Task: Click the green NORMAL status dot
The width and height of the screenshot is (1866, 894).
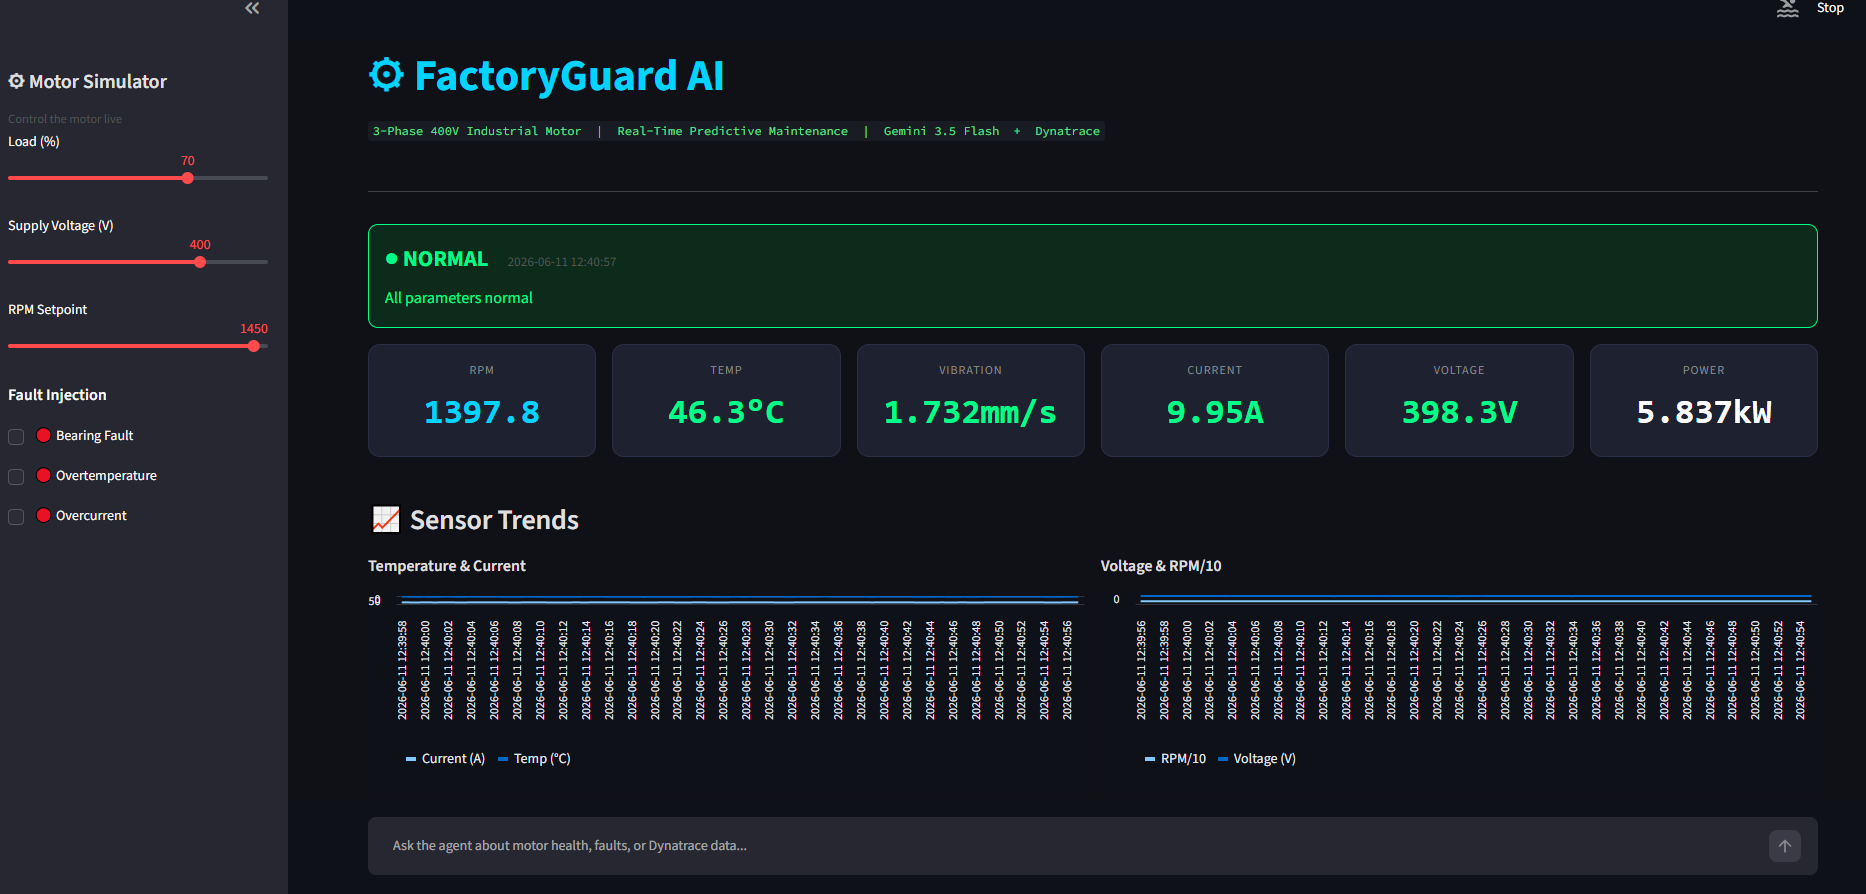Action: coord(392,259)
